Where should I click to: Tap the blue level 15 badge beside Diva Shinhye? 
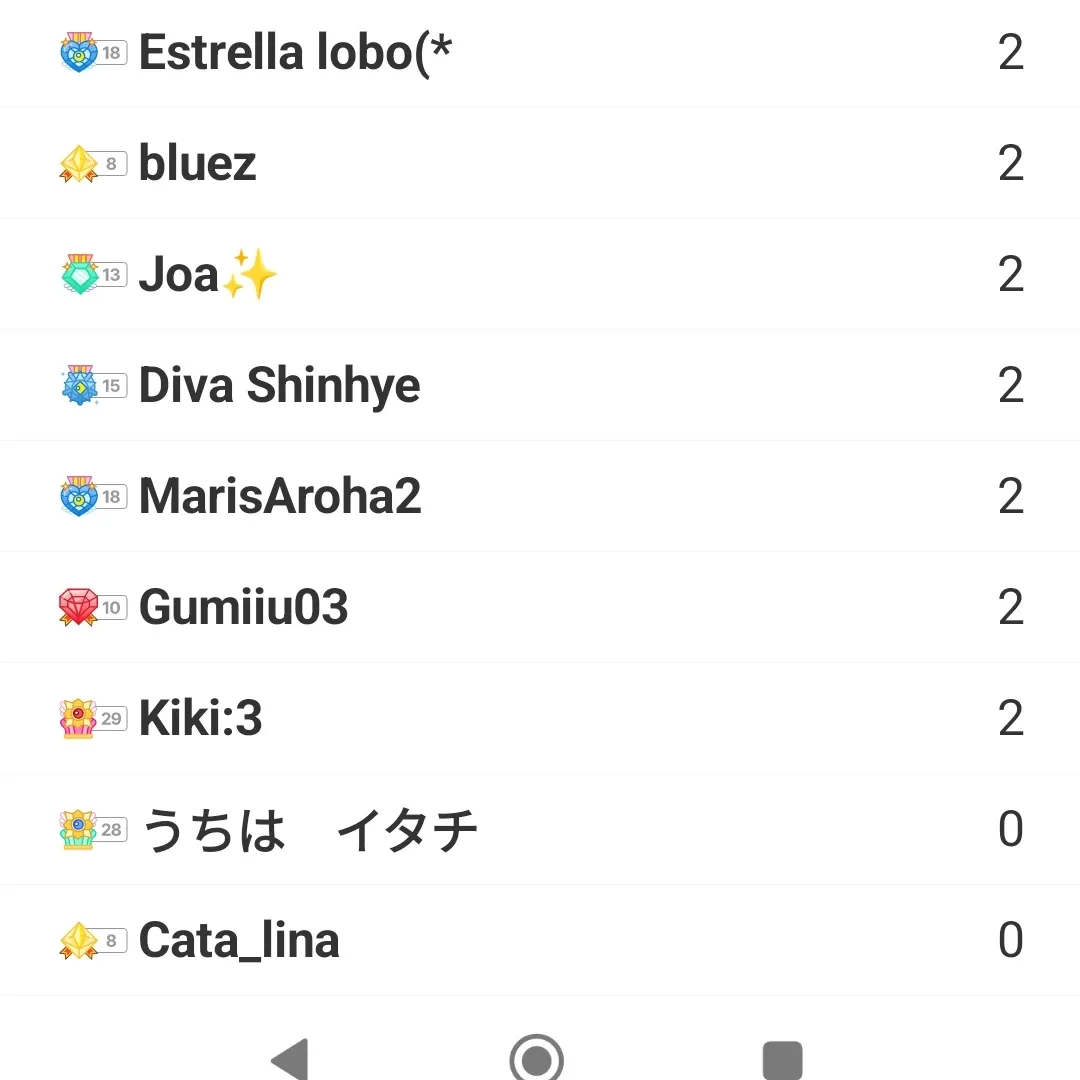point(92,386)
